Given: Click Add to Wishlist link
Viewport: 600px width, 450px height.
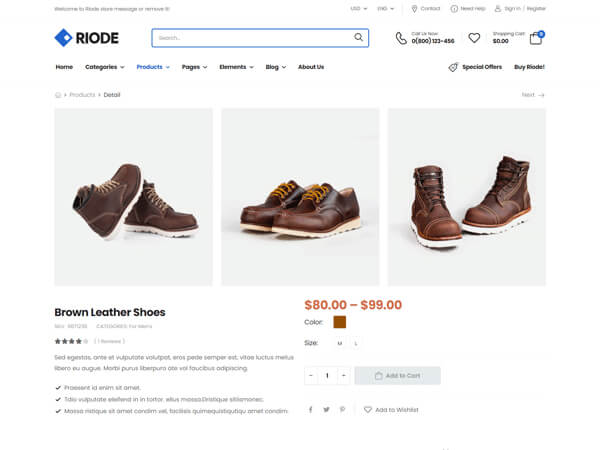Looking at the screenshot, I should coord(391,409).
